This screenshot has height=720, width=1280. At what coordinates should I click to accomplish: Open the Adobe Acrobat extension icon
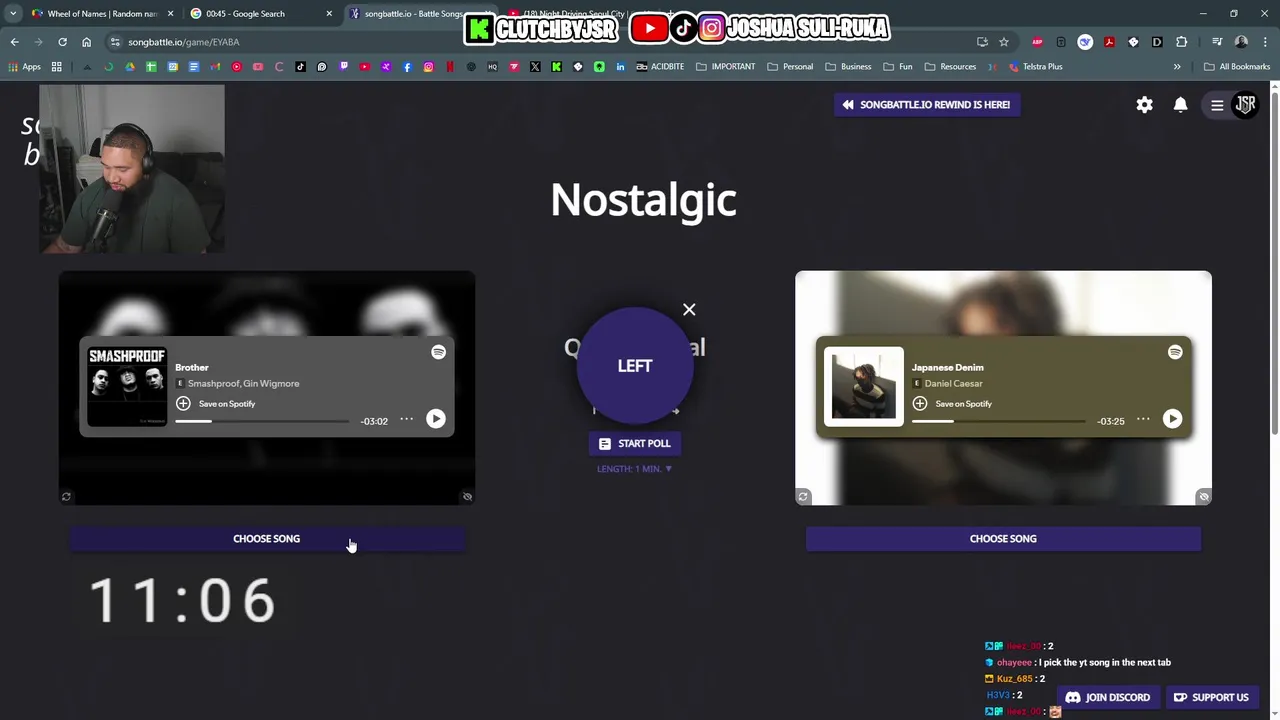click(1109, 42)
